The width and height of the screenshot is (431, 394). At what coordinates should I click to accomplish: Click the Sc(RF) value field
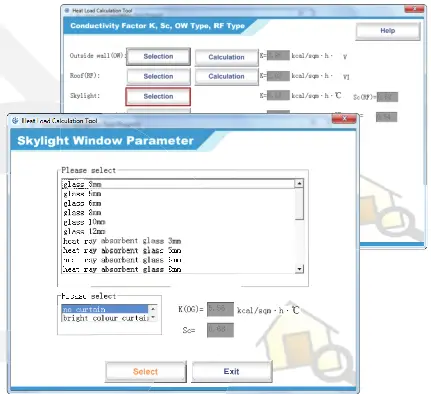coord(387,97)
